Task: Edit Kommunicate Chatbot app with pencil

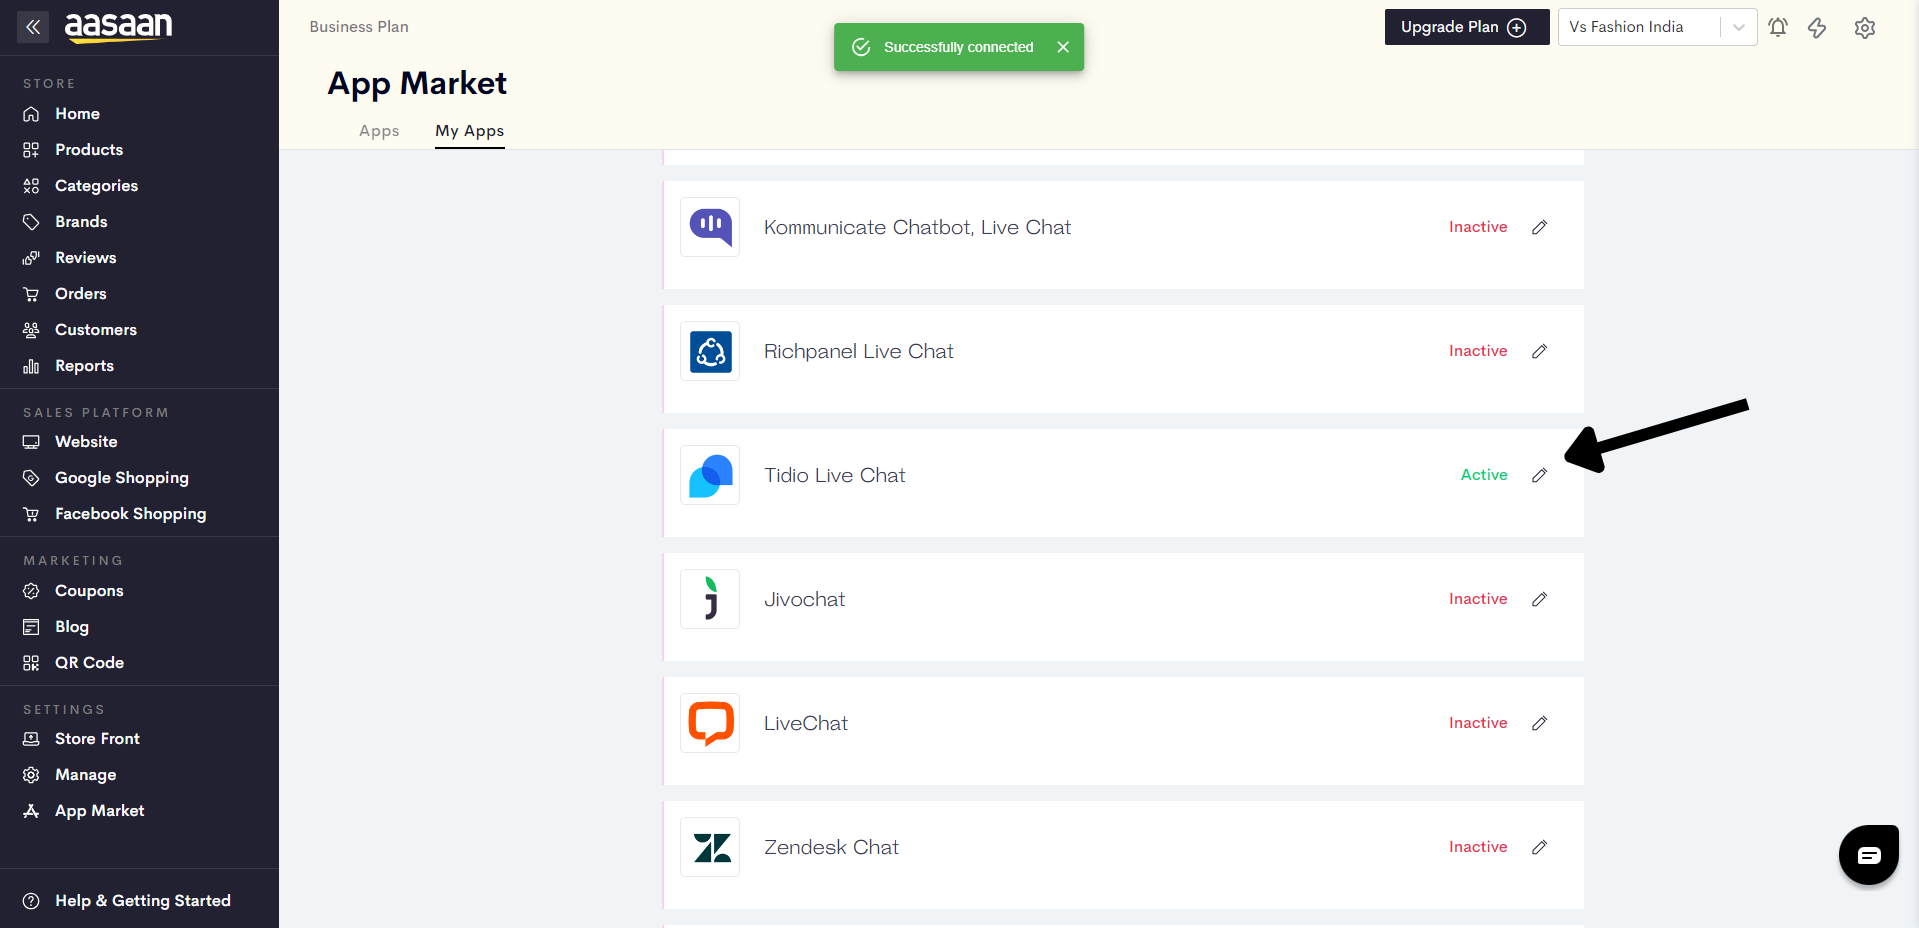Action: tap(1539, 227)
